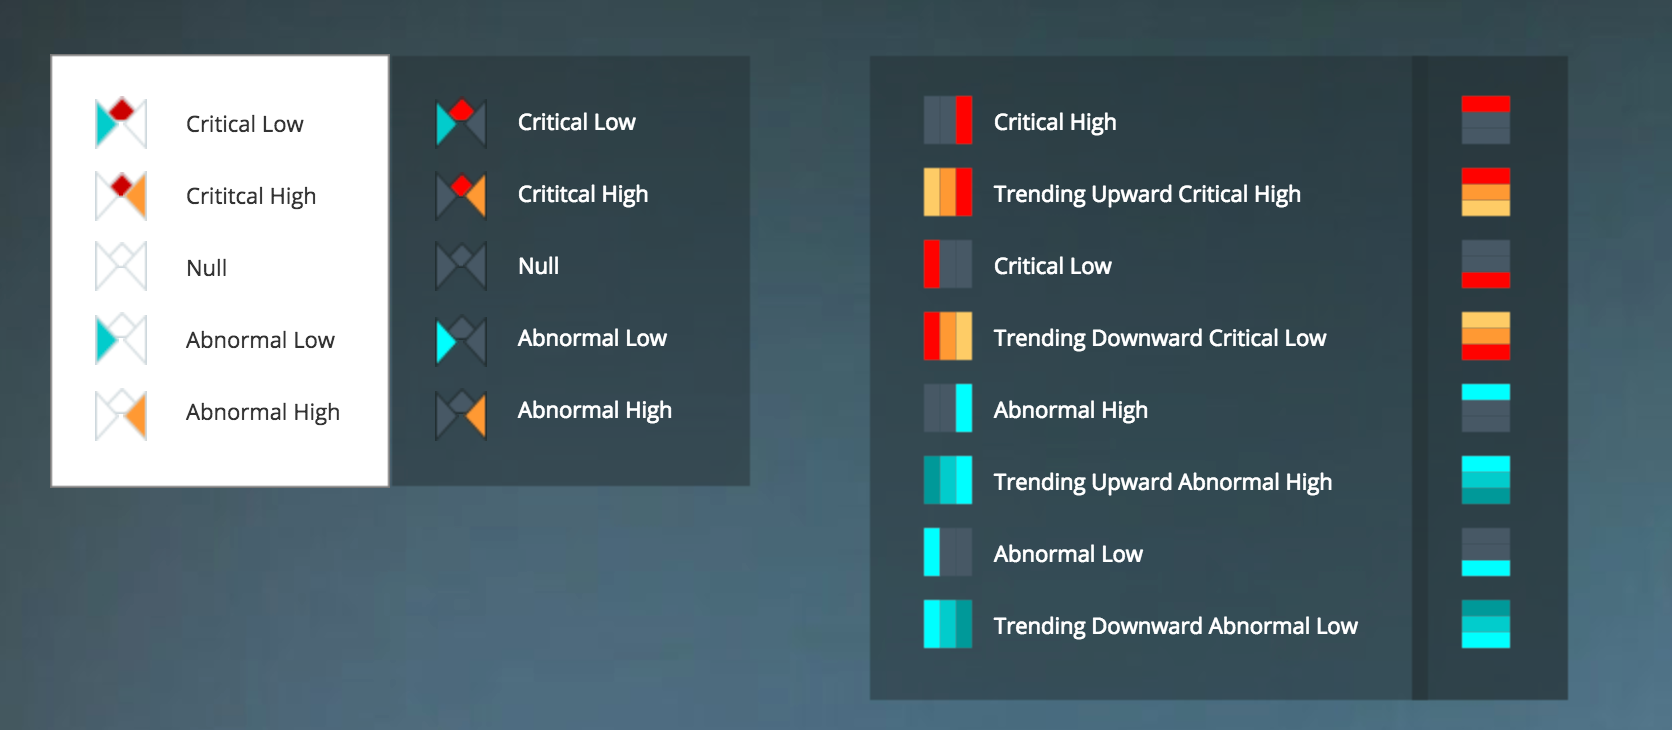
Task: Click the vertical-bar icon beside Trending Upward Critical High
Action: pos(948,192)
